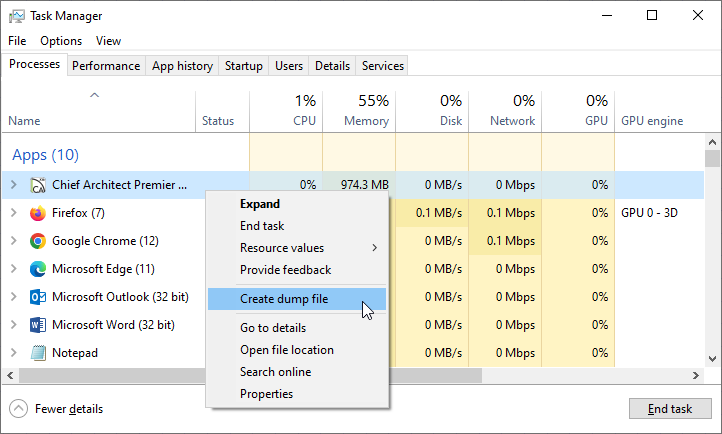Click the Firefox icon in process list
Image resolution: width=722 pixels, height=434 pixels.
(x=38, y=213)
